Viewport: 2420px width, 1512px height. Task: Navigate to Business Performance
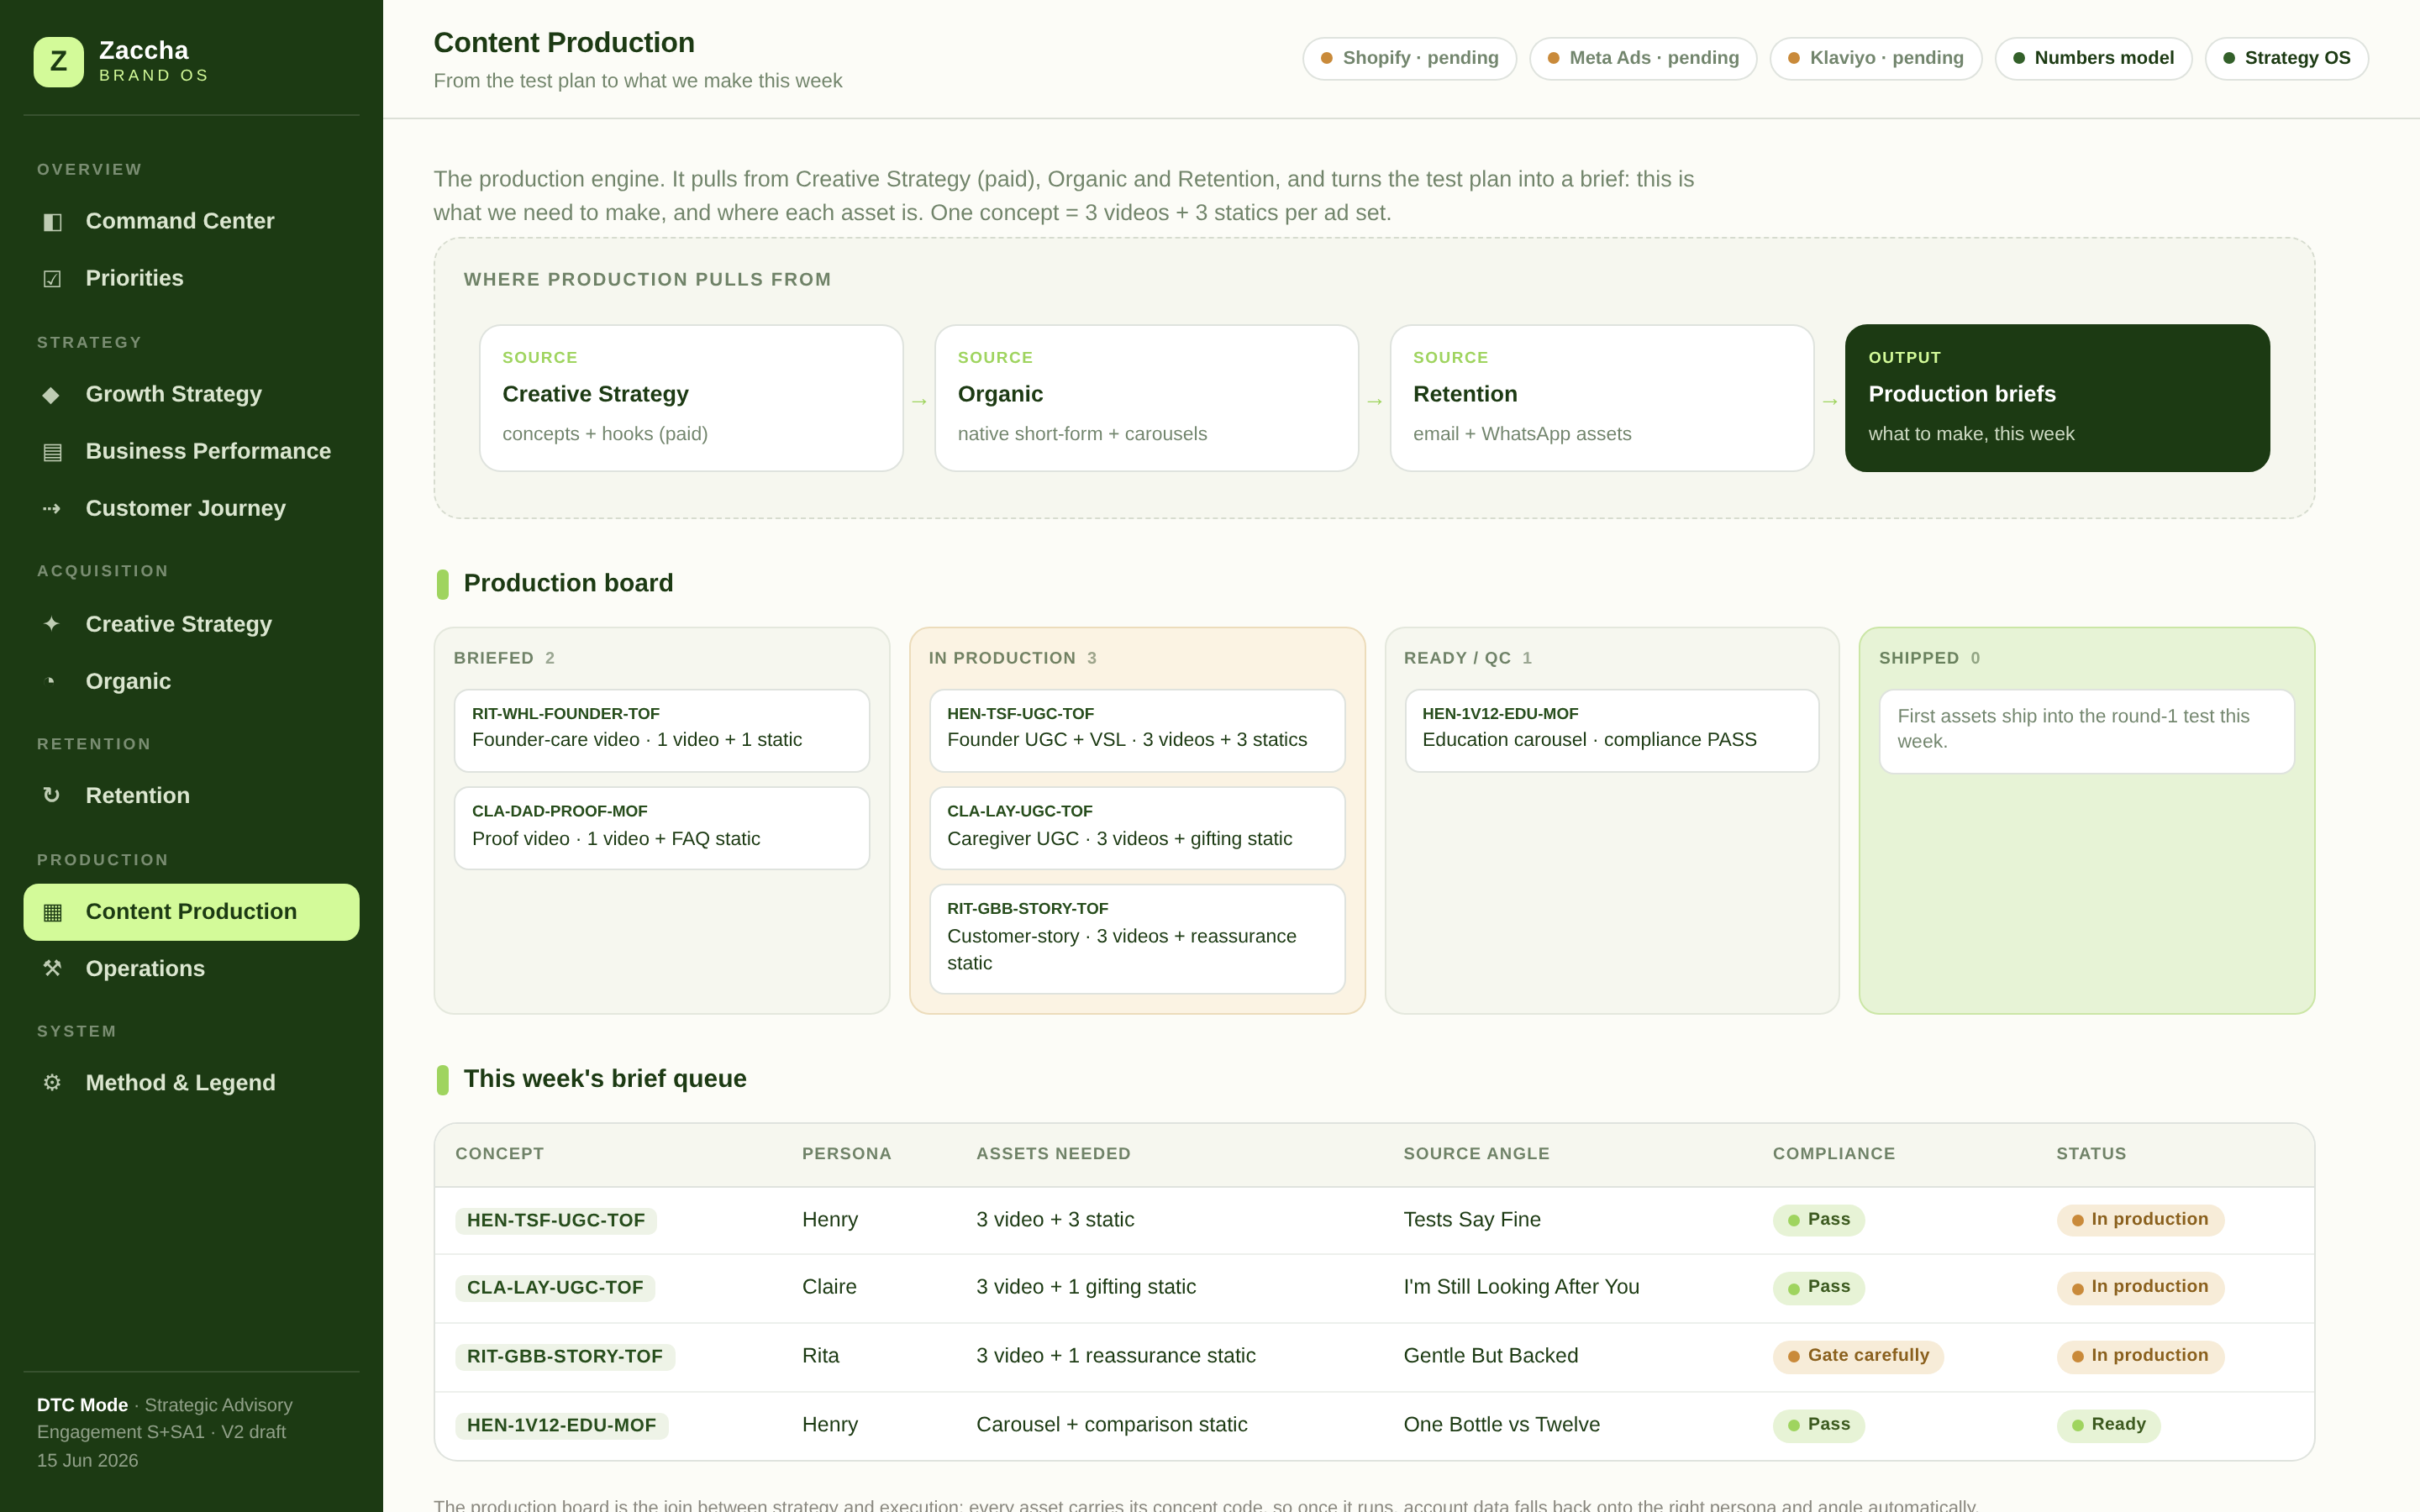191,451
